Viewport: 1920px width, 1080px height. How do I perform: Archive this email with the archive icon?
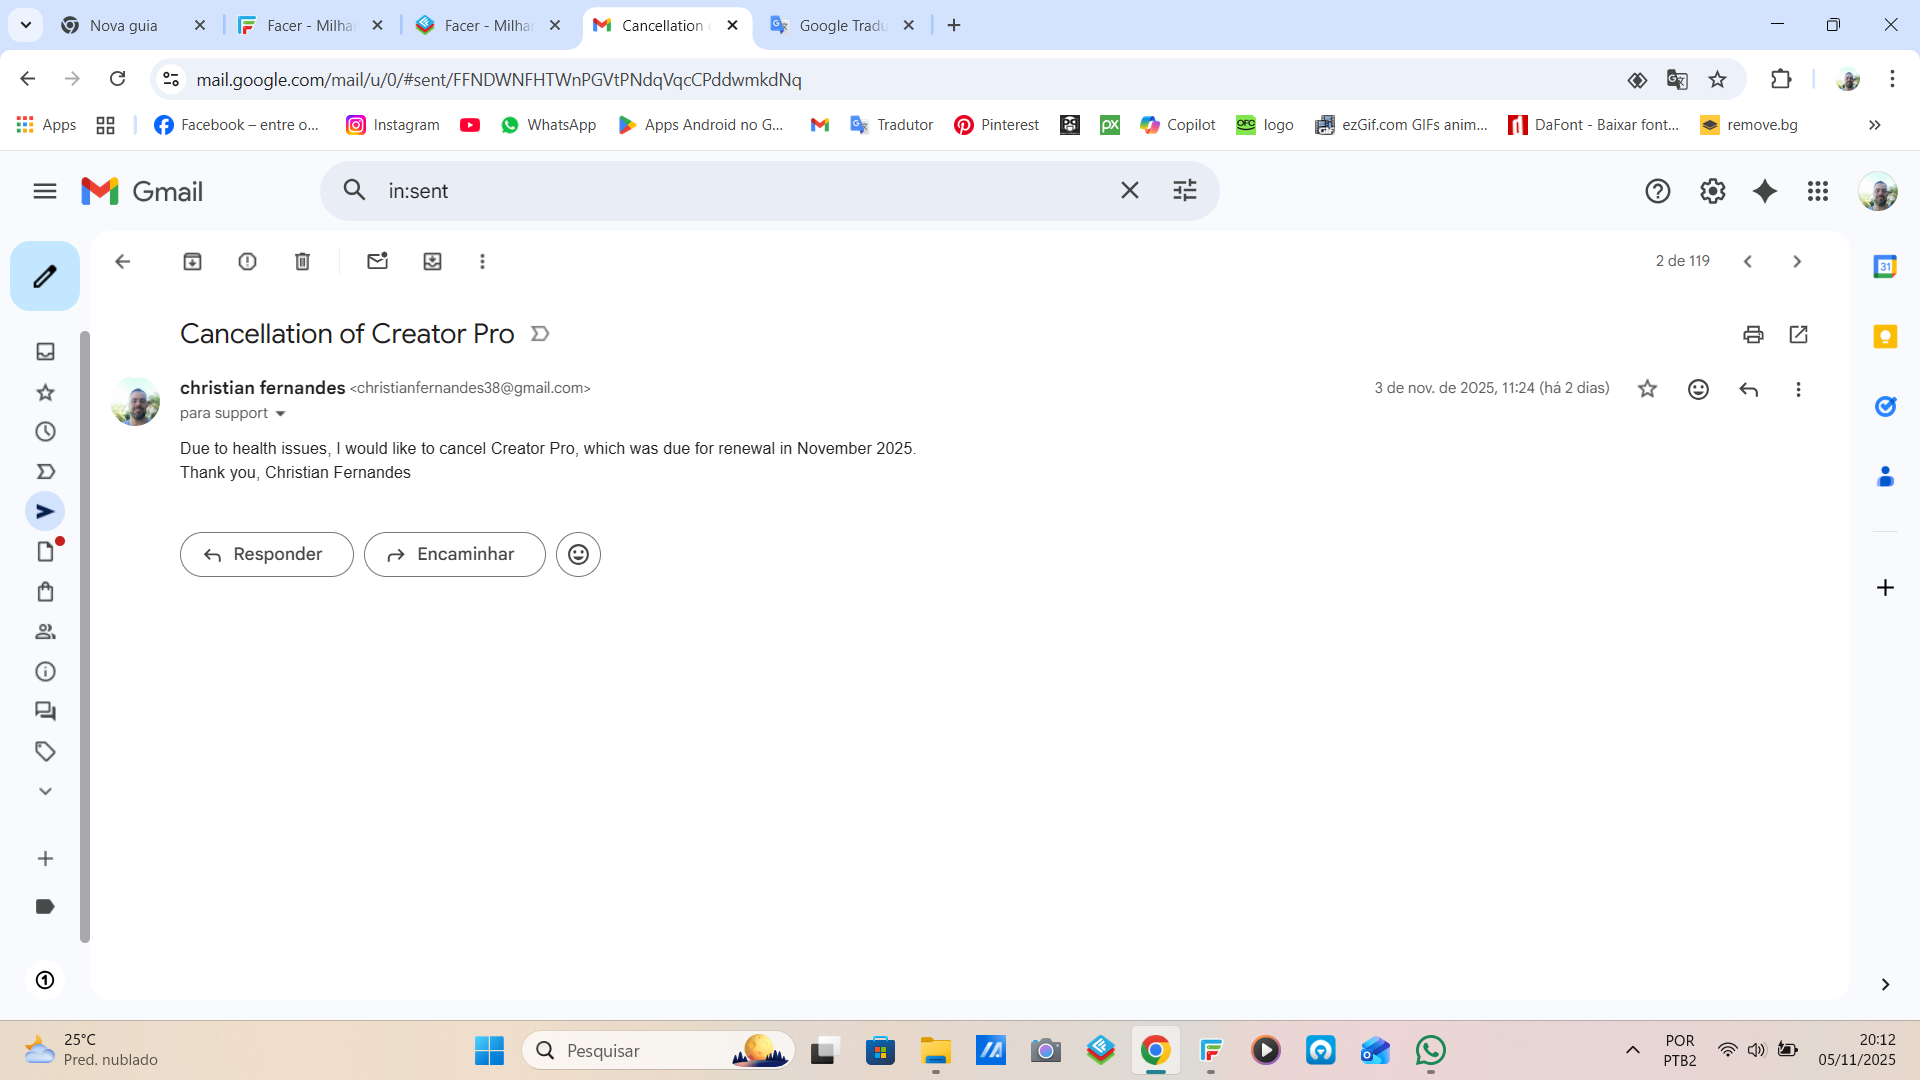(192, 262)
